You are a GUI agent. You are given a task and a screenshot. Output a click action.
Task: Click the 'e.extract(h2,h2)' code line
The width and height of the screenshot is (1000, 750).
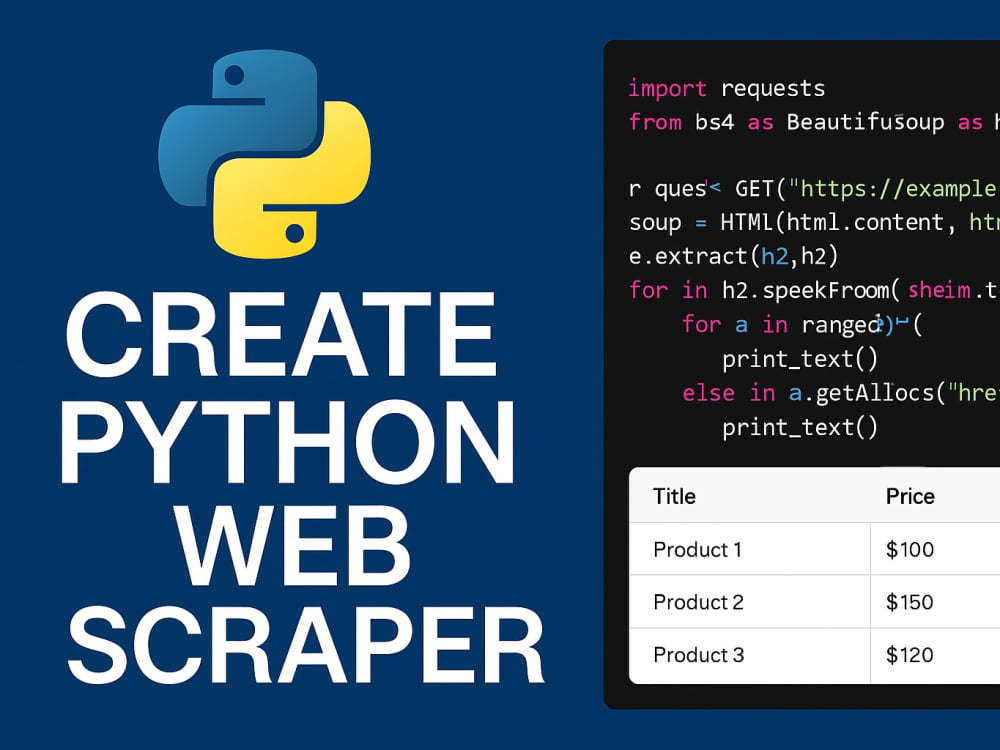[733, 256]
